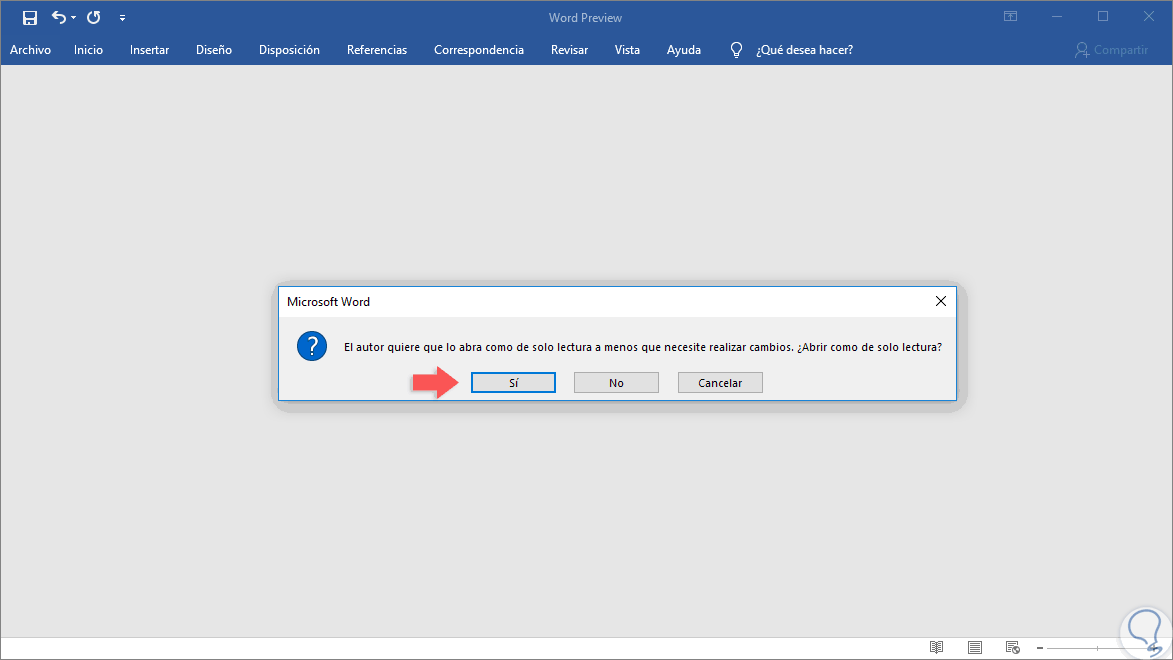
Task: Click the lightbulb Tell Me icon
Action: coord(736,49)
